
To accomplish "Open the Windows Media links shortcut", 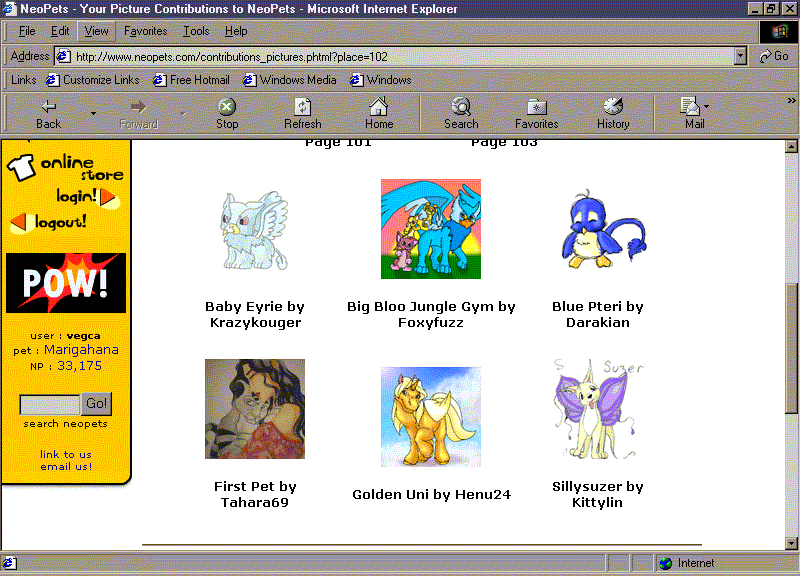I will point(290,80).
